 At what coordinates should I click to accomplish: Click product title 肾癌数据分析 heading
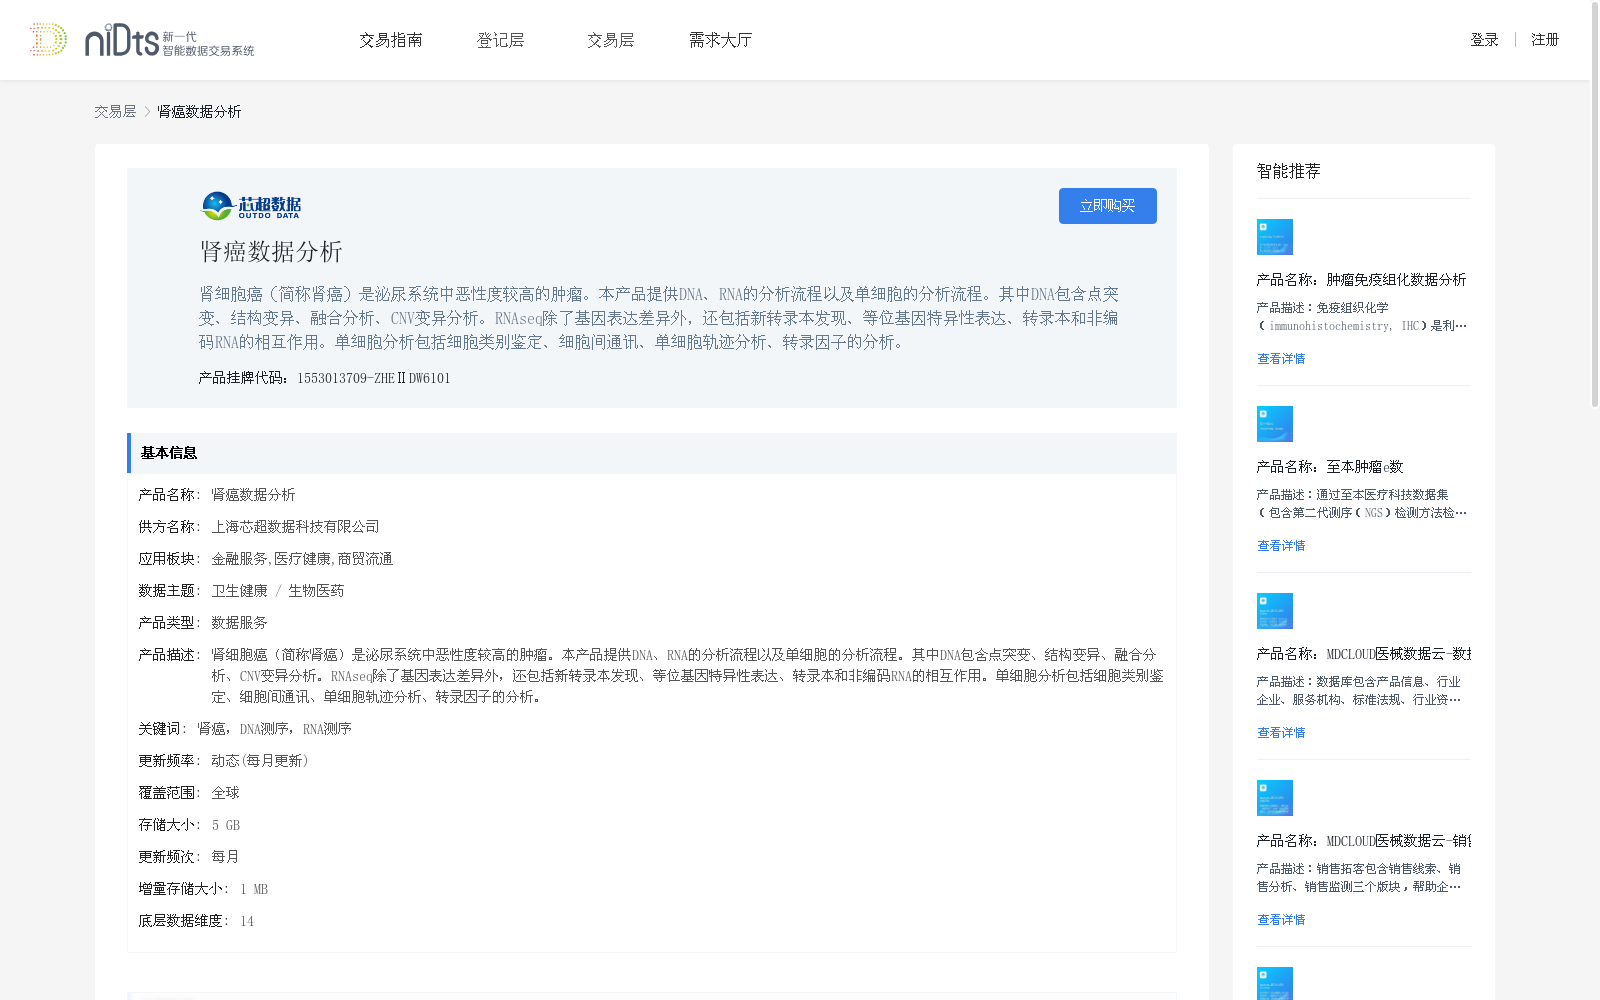pos(271,252)
